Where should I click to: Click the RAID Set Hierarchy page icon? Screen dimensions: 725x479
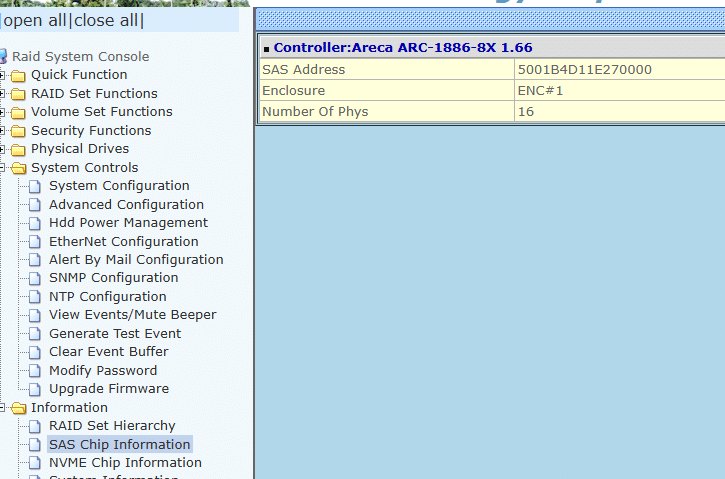coord(36,426)
